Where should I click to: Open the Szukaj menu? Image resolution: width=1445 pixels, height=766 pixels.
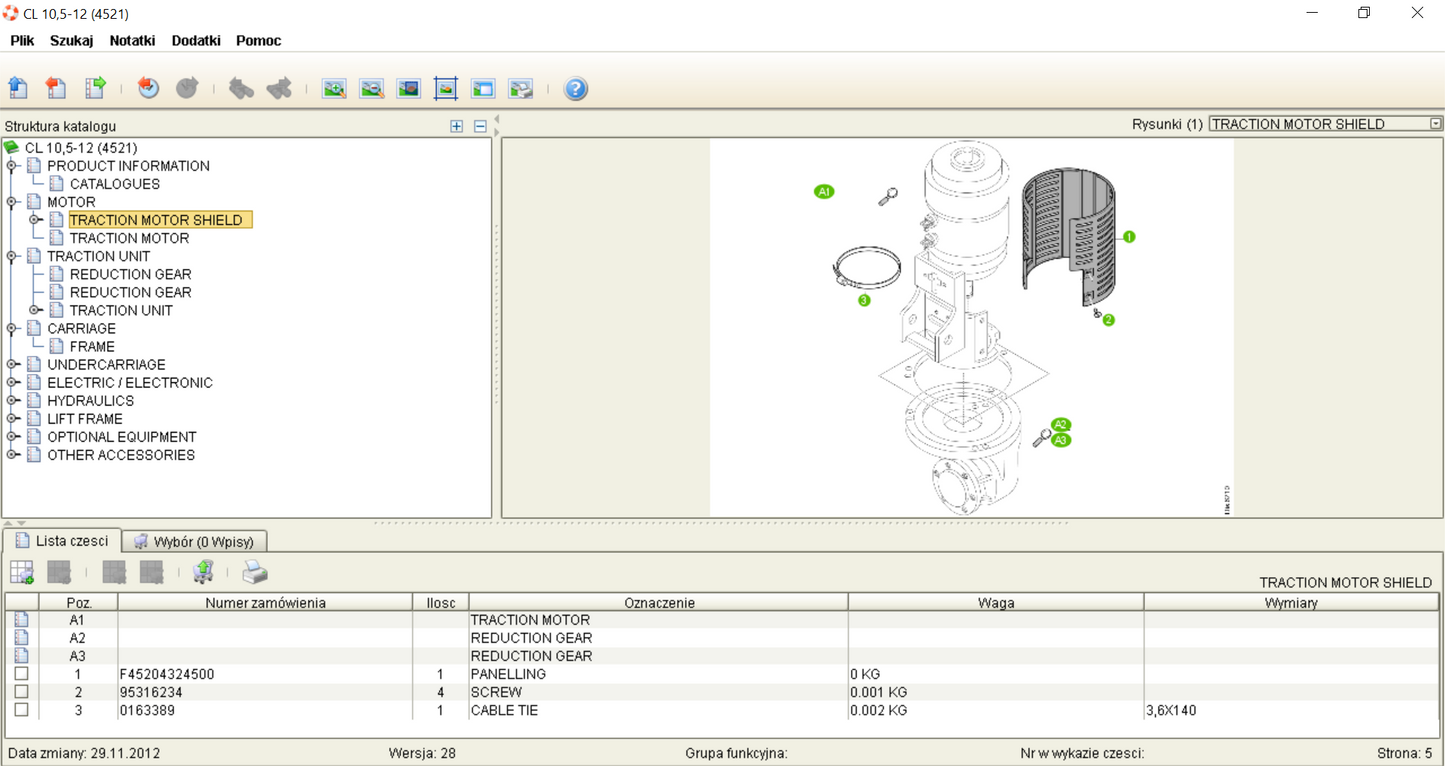click(71, 41)
